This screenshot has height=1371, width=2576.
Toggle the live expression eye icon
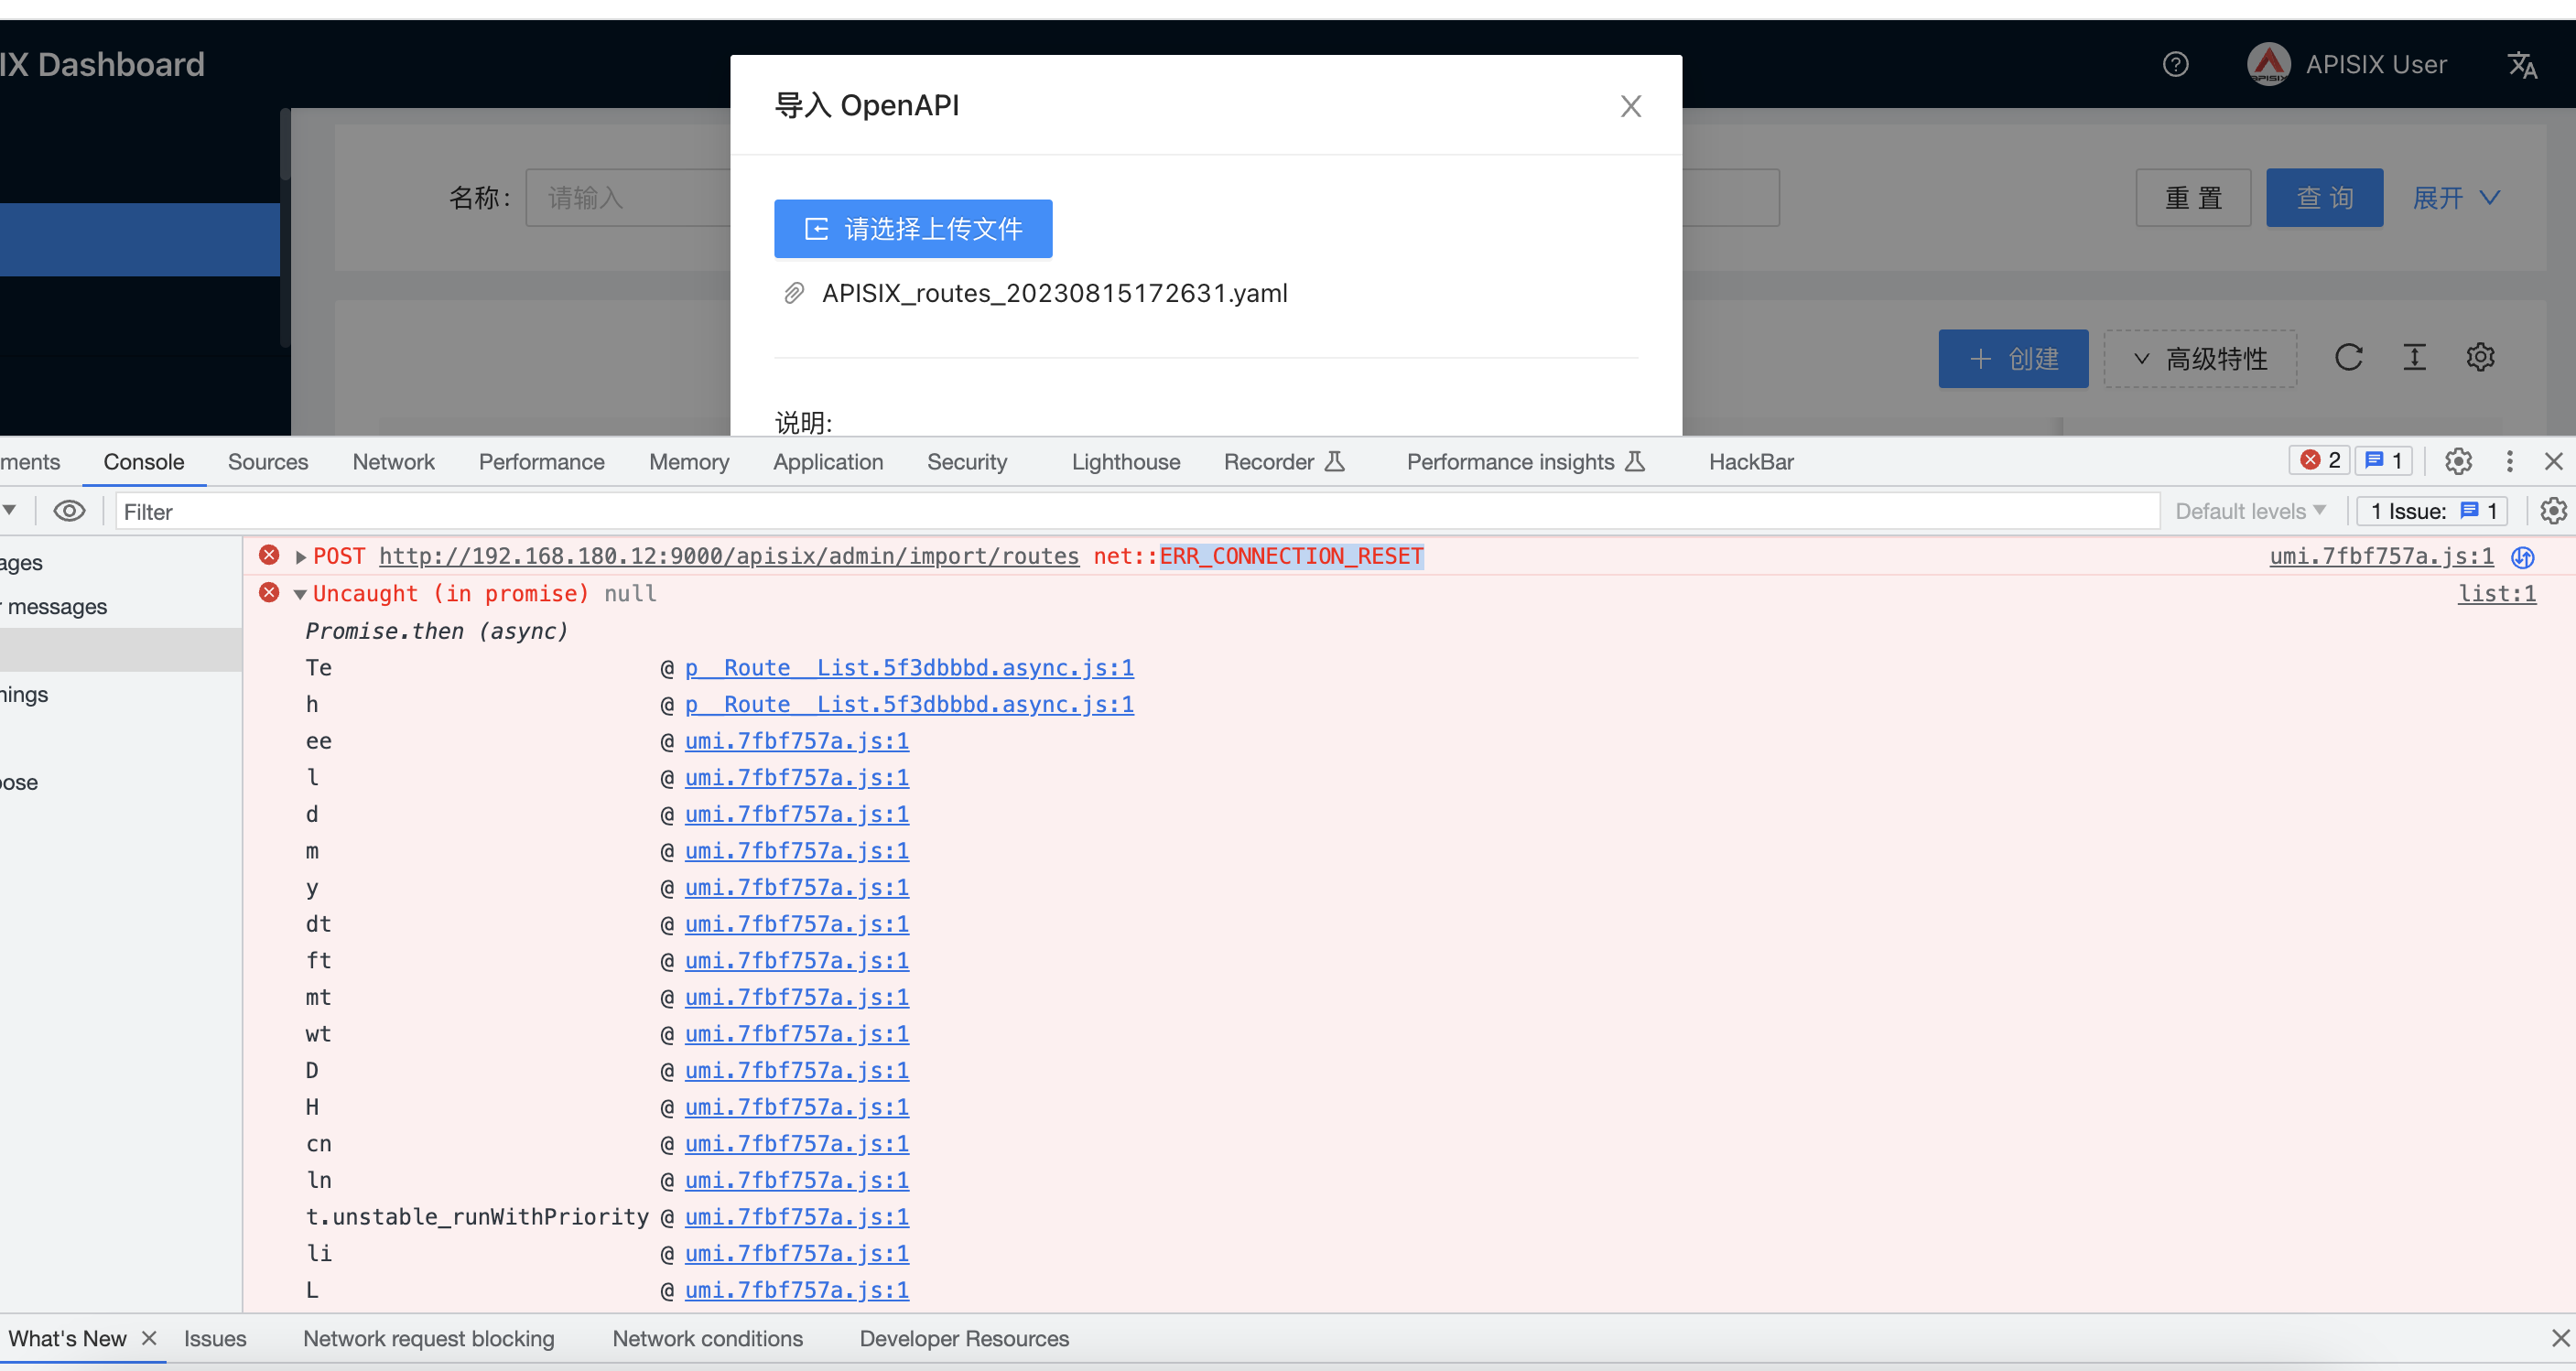coord(68,510)
